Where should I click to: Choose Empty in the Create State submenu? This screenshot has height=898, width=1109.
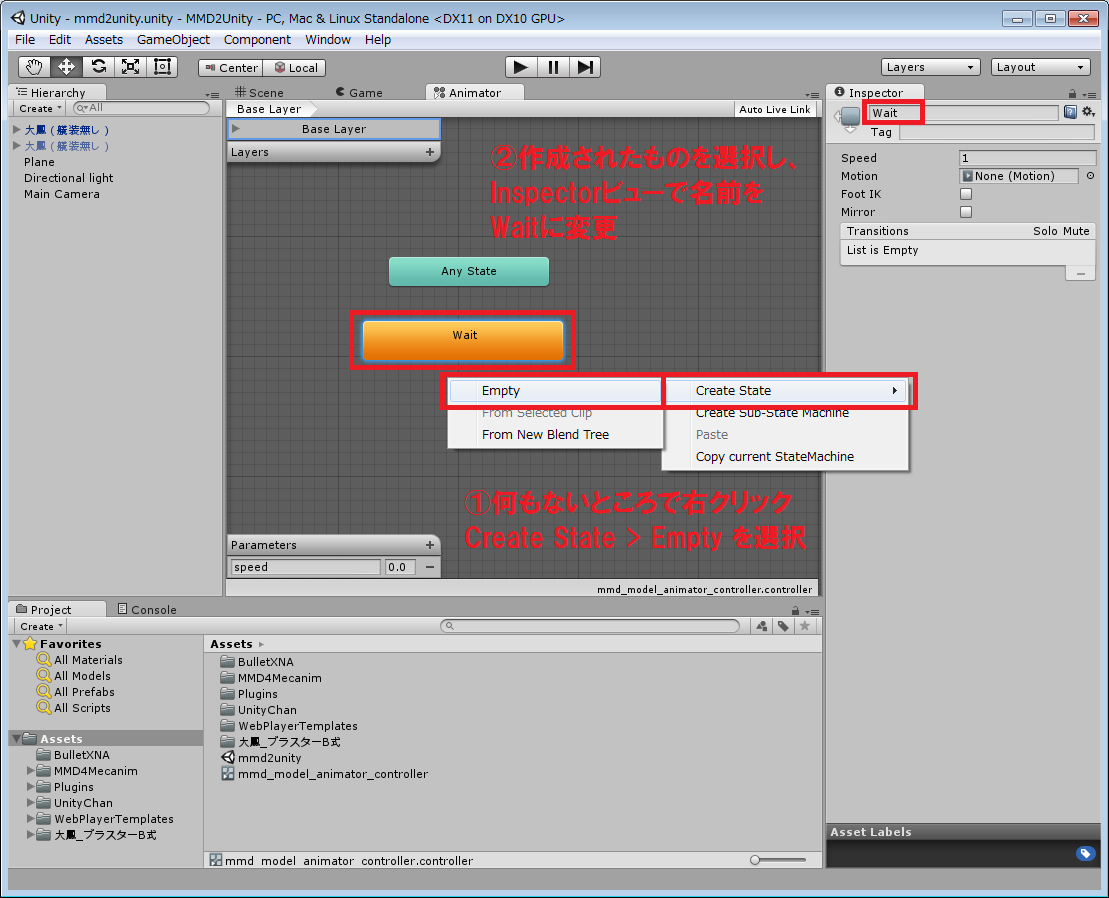555,391
